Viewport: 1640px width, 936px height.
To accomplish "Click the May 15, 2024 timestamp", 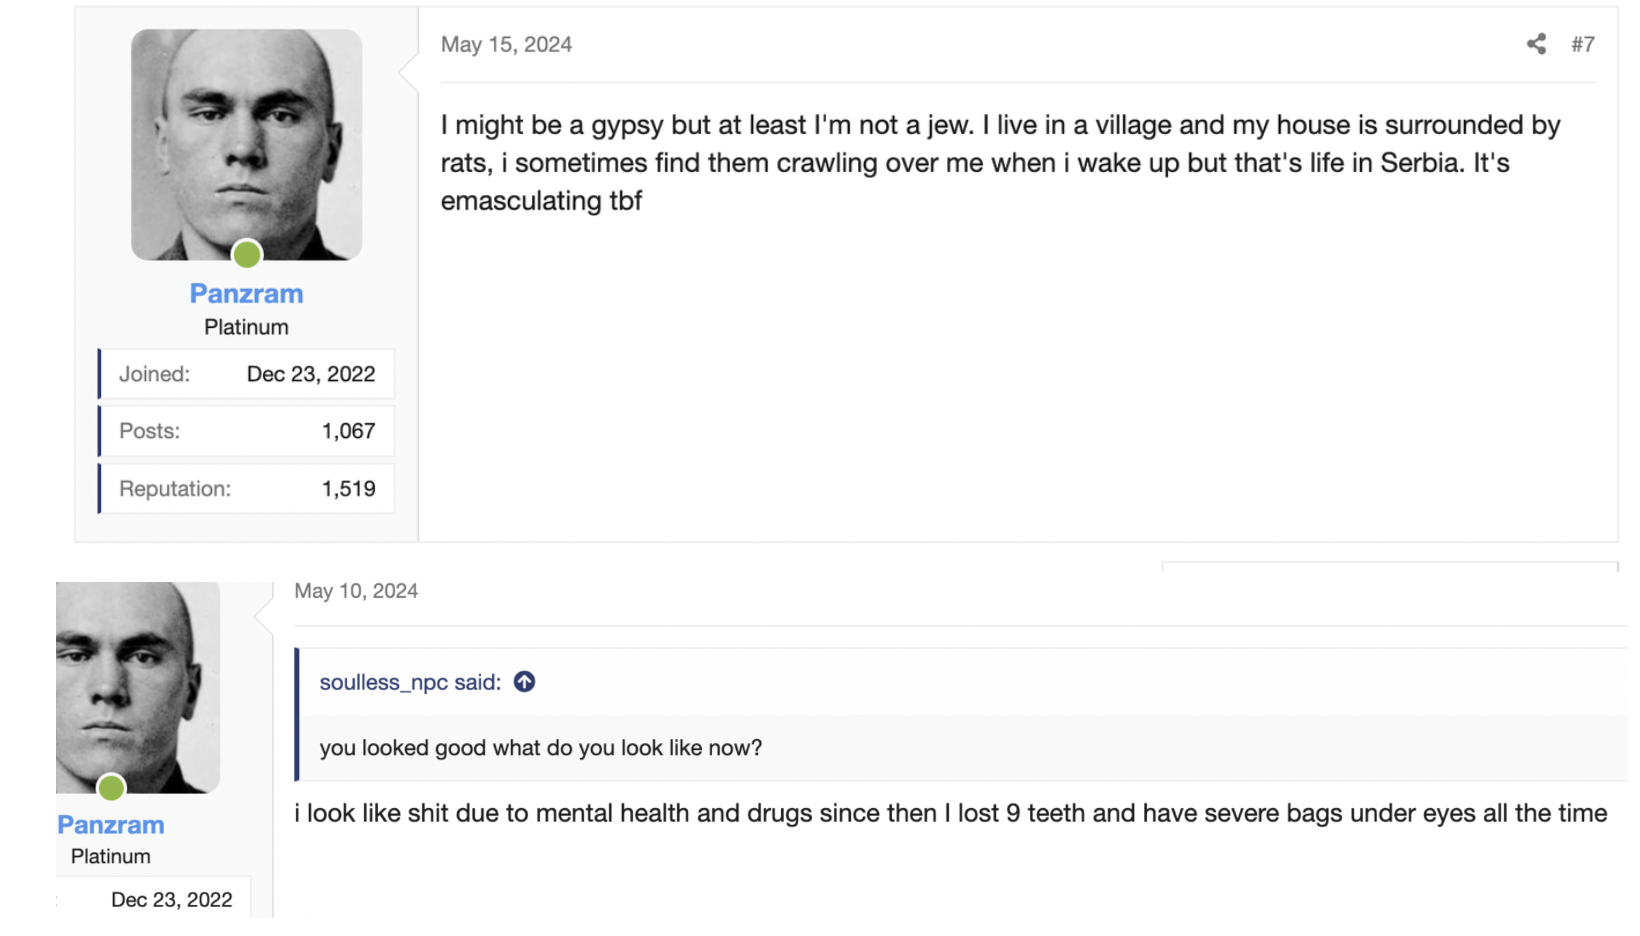I will (x=506, y=45).
